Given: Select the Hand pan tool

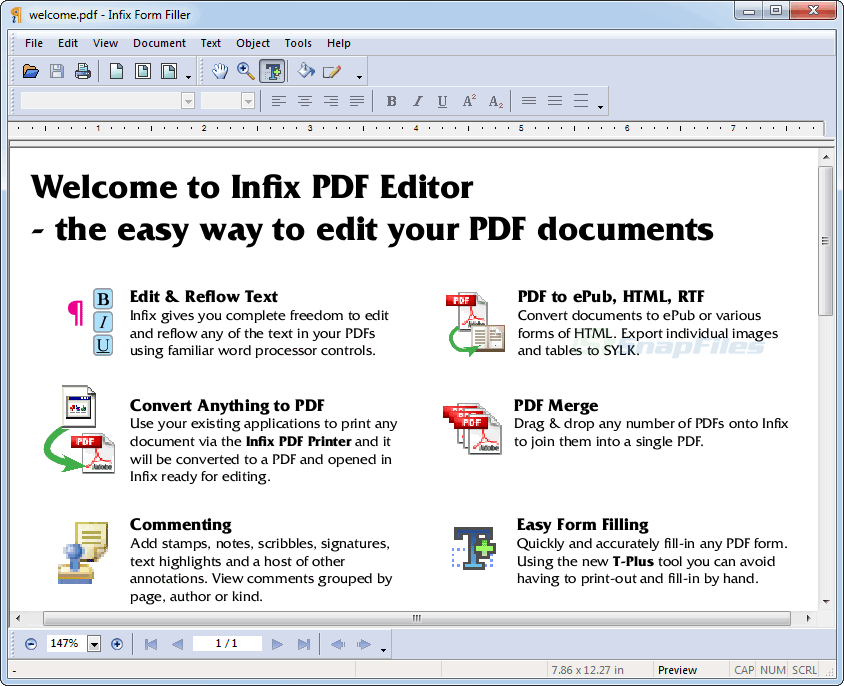Looking at the screenshot, I should coord(219,71).
